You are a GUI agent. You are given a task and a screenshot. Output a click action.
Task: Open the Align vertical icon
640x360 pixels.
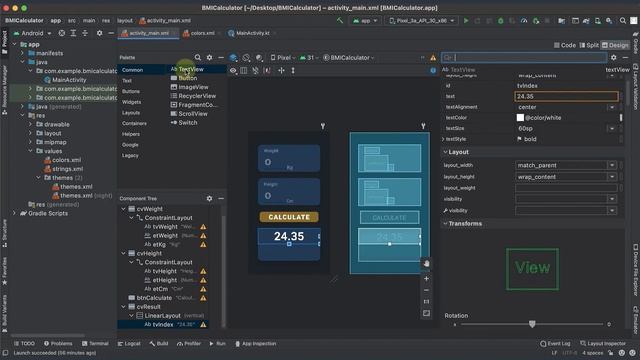[x=293, y=70]
